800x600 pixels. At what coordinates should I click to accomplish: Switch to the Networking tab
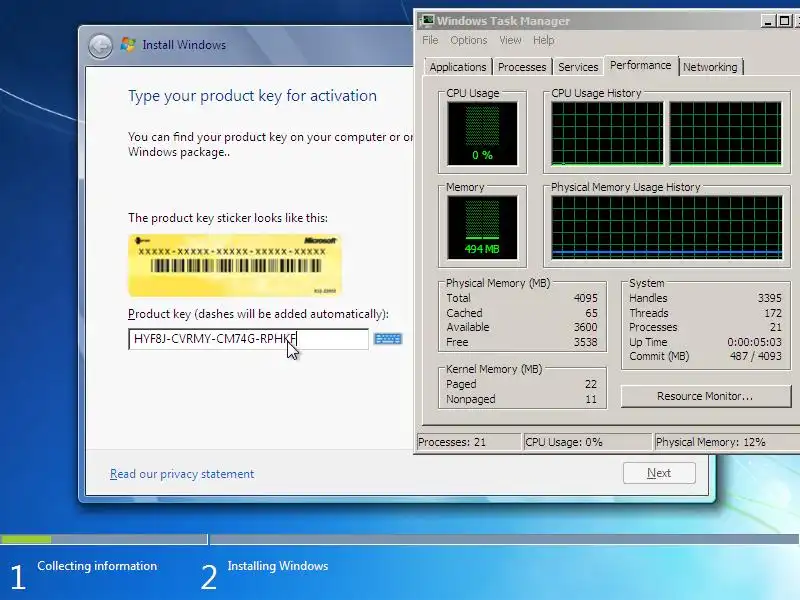tap(710, 67)
